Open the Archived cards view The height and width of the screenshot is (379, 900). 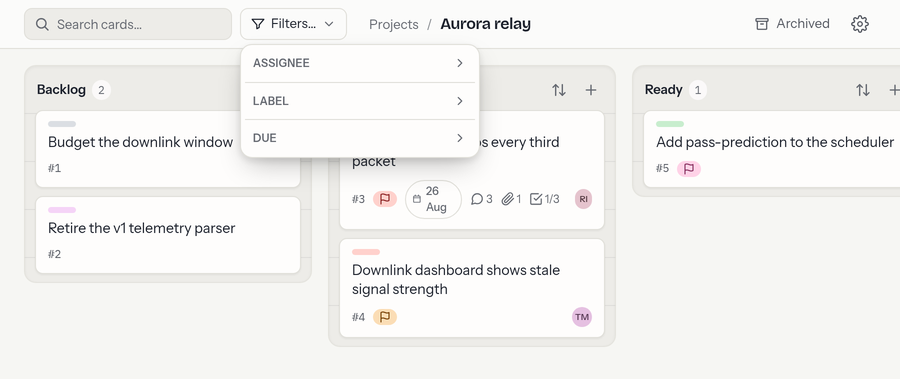(792, 24)
